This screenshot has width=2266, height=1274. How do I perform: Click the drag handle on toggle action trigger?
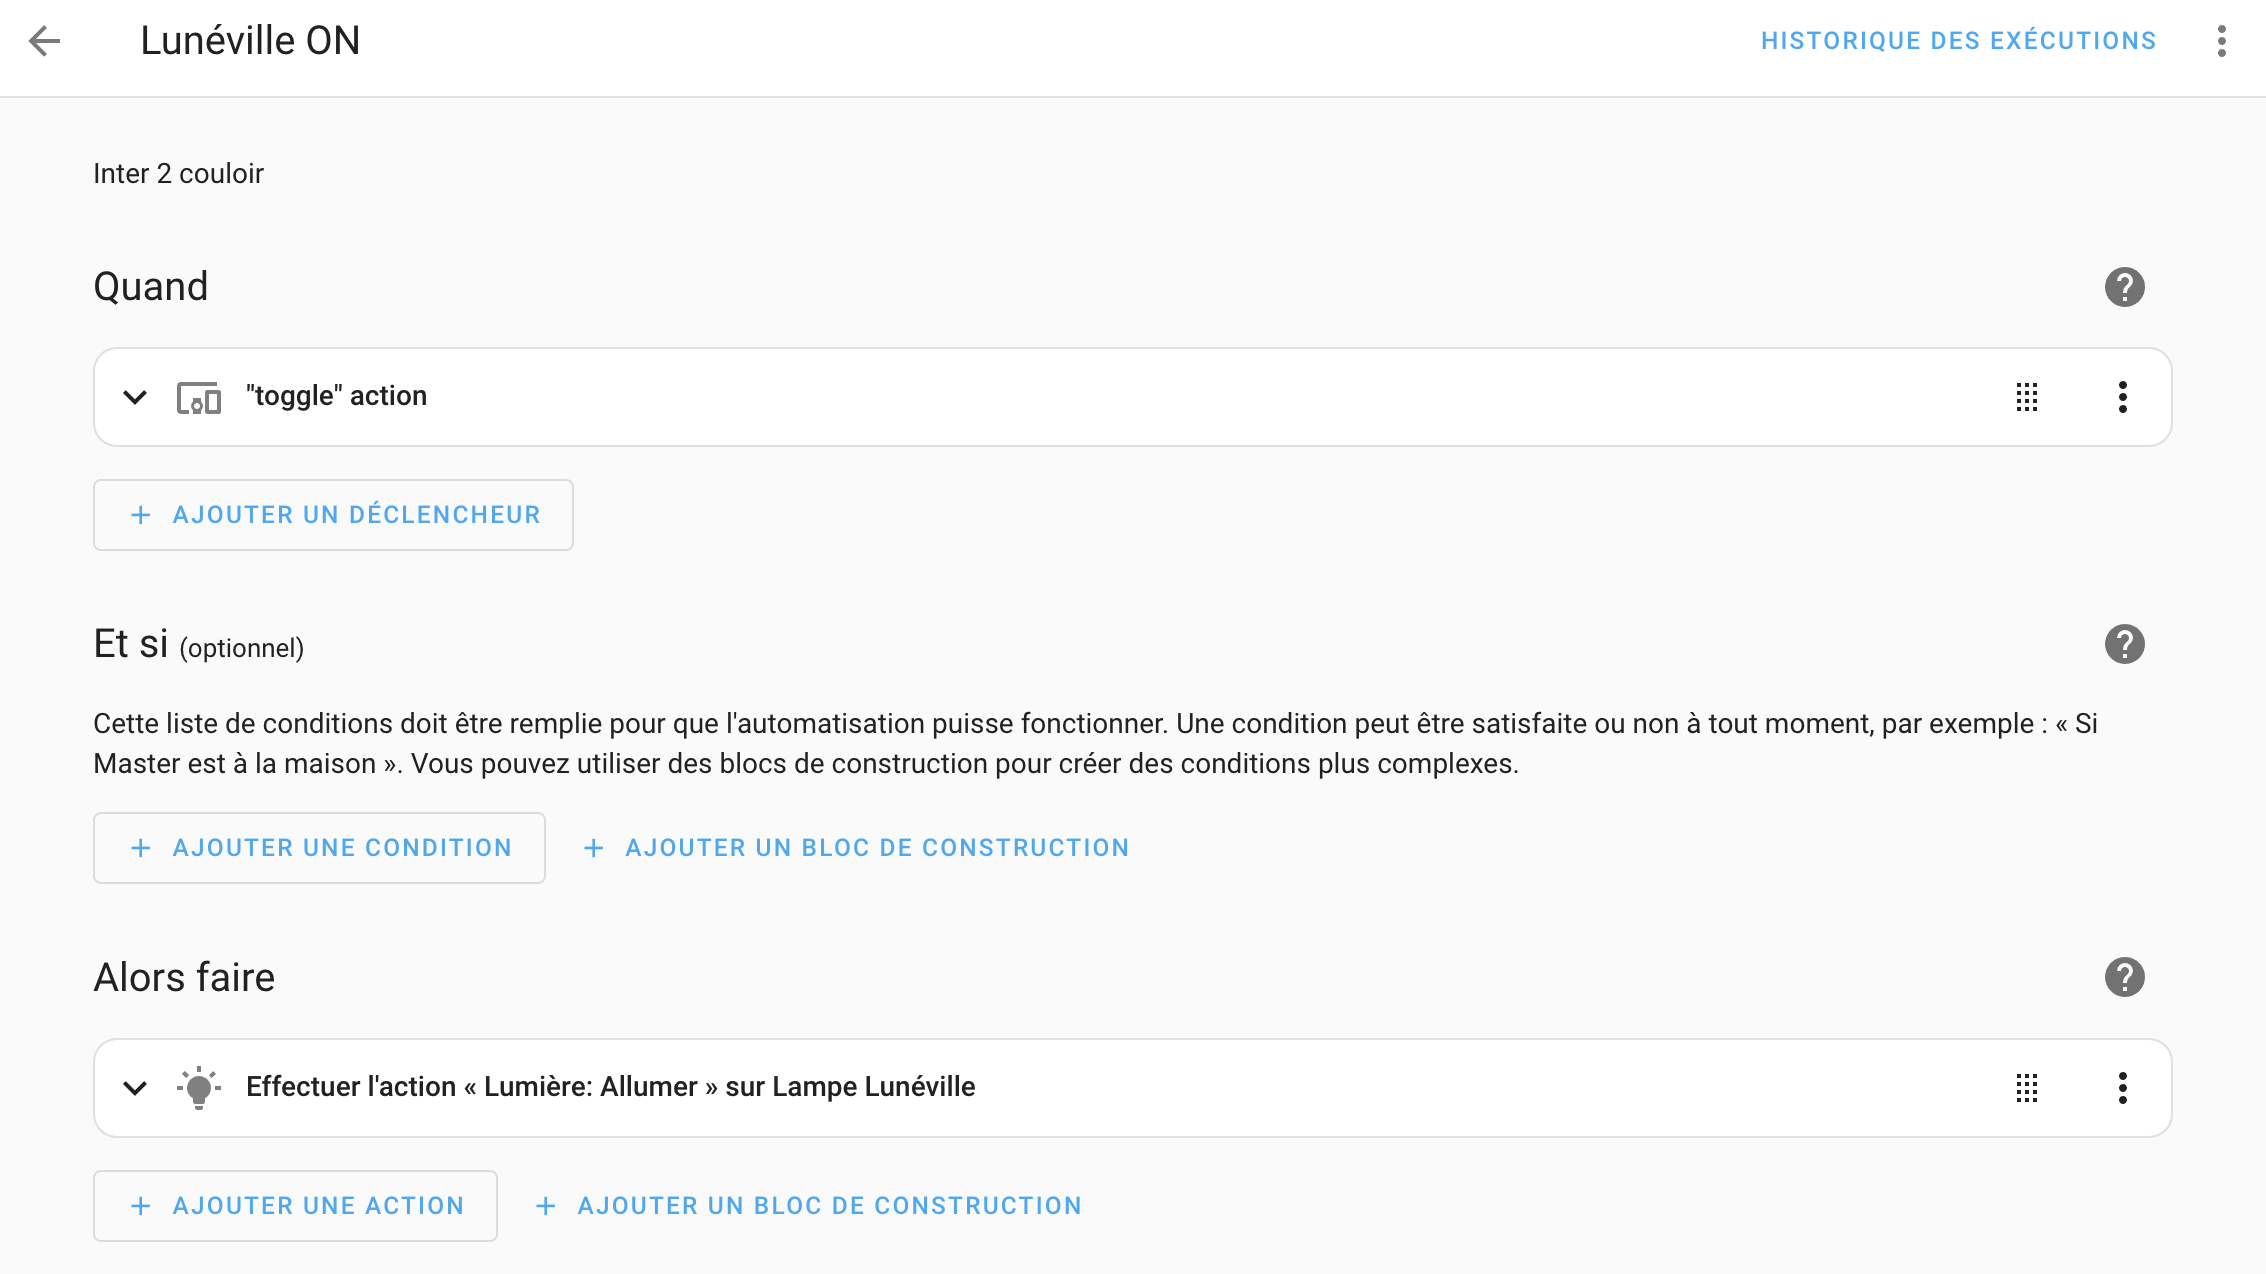2027,397
